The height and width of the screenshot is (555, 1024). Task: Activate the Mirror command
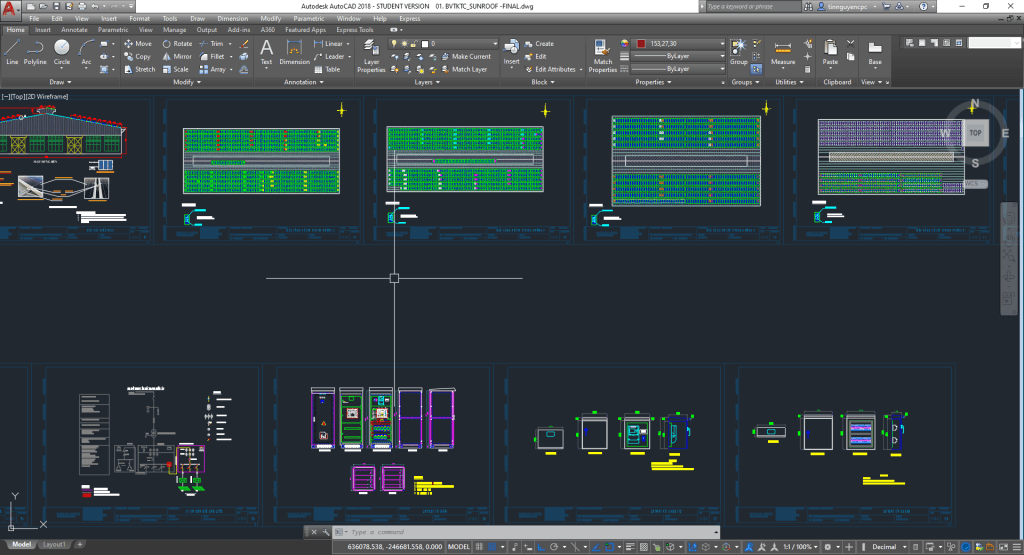[x=177, y=57]
